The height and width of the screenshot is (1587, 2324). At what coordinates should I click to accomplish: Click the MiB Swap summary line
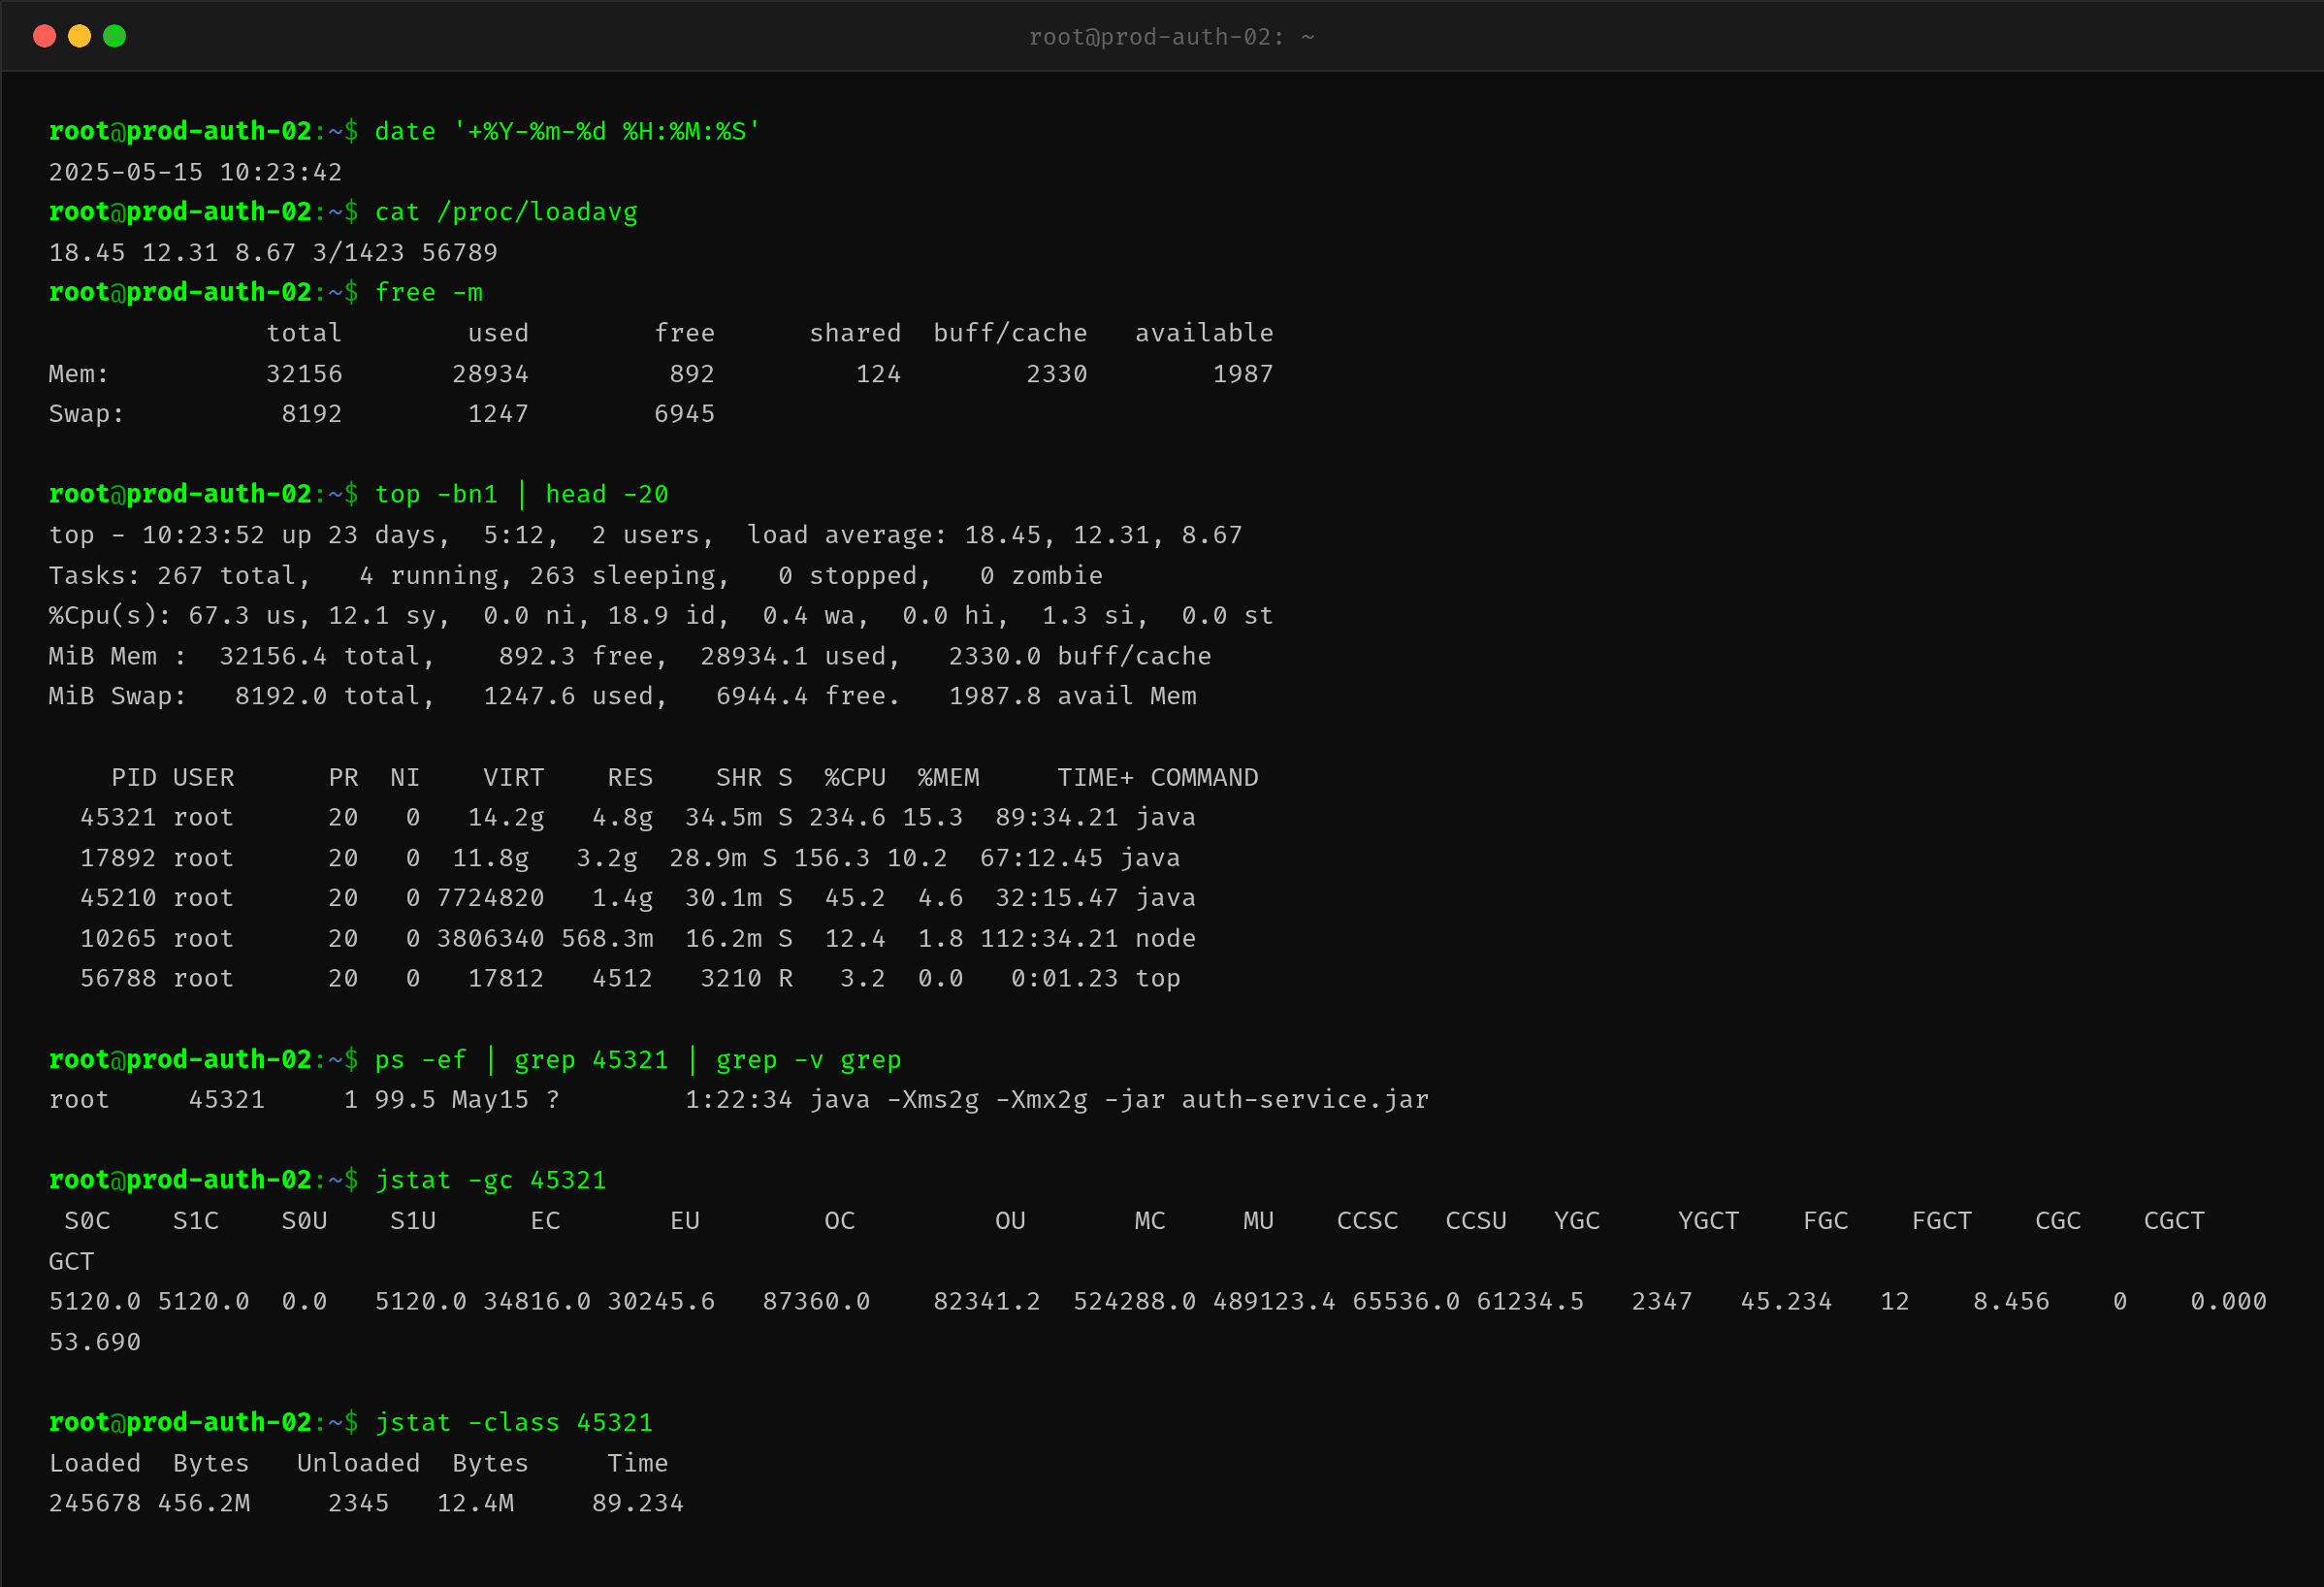(x=622, y=696)
